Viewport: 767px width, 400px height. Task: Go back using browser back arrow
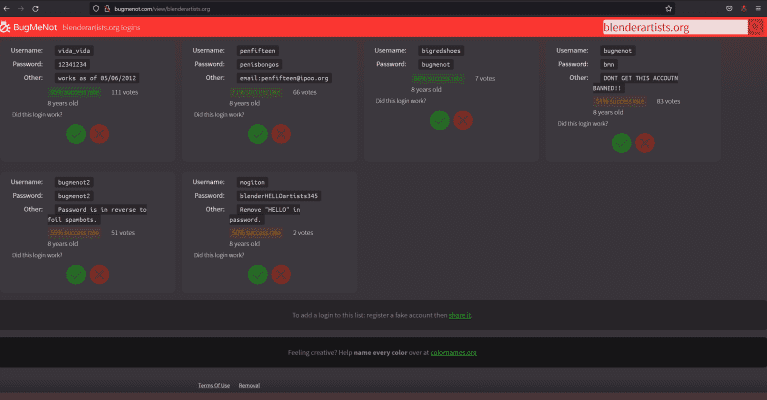[x=10, y=8]
